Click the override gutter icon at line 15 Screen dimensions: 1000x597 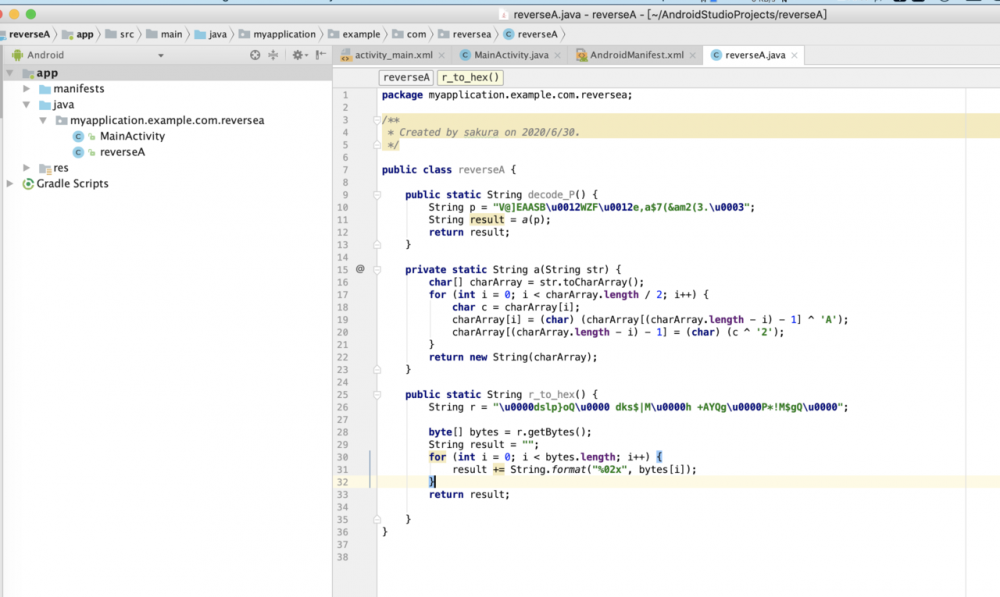coord(360,269)
